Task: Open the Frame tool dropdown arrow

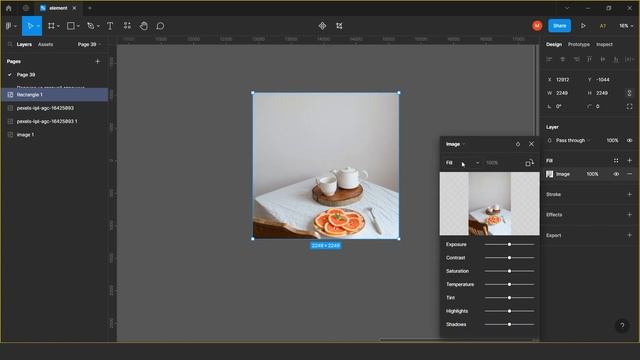Action: (59, 26)
